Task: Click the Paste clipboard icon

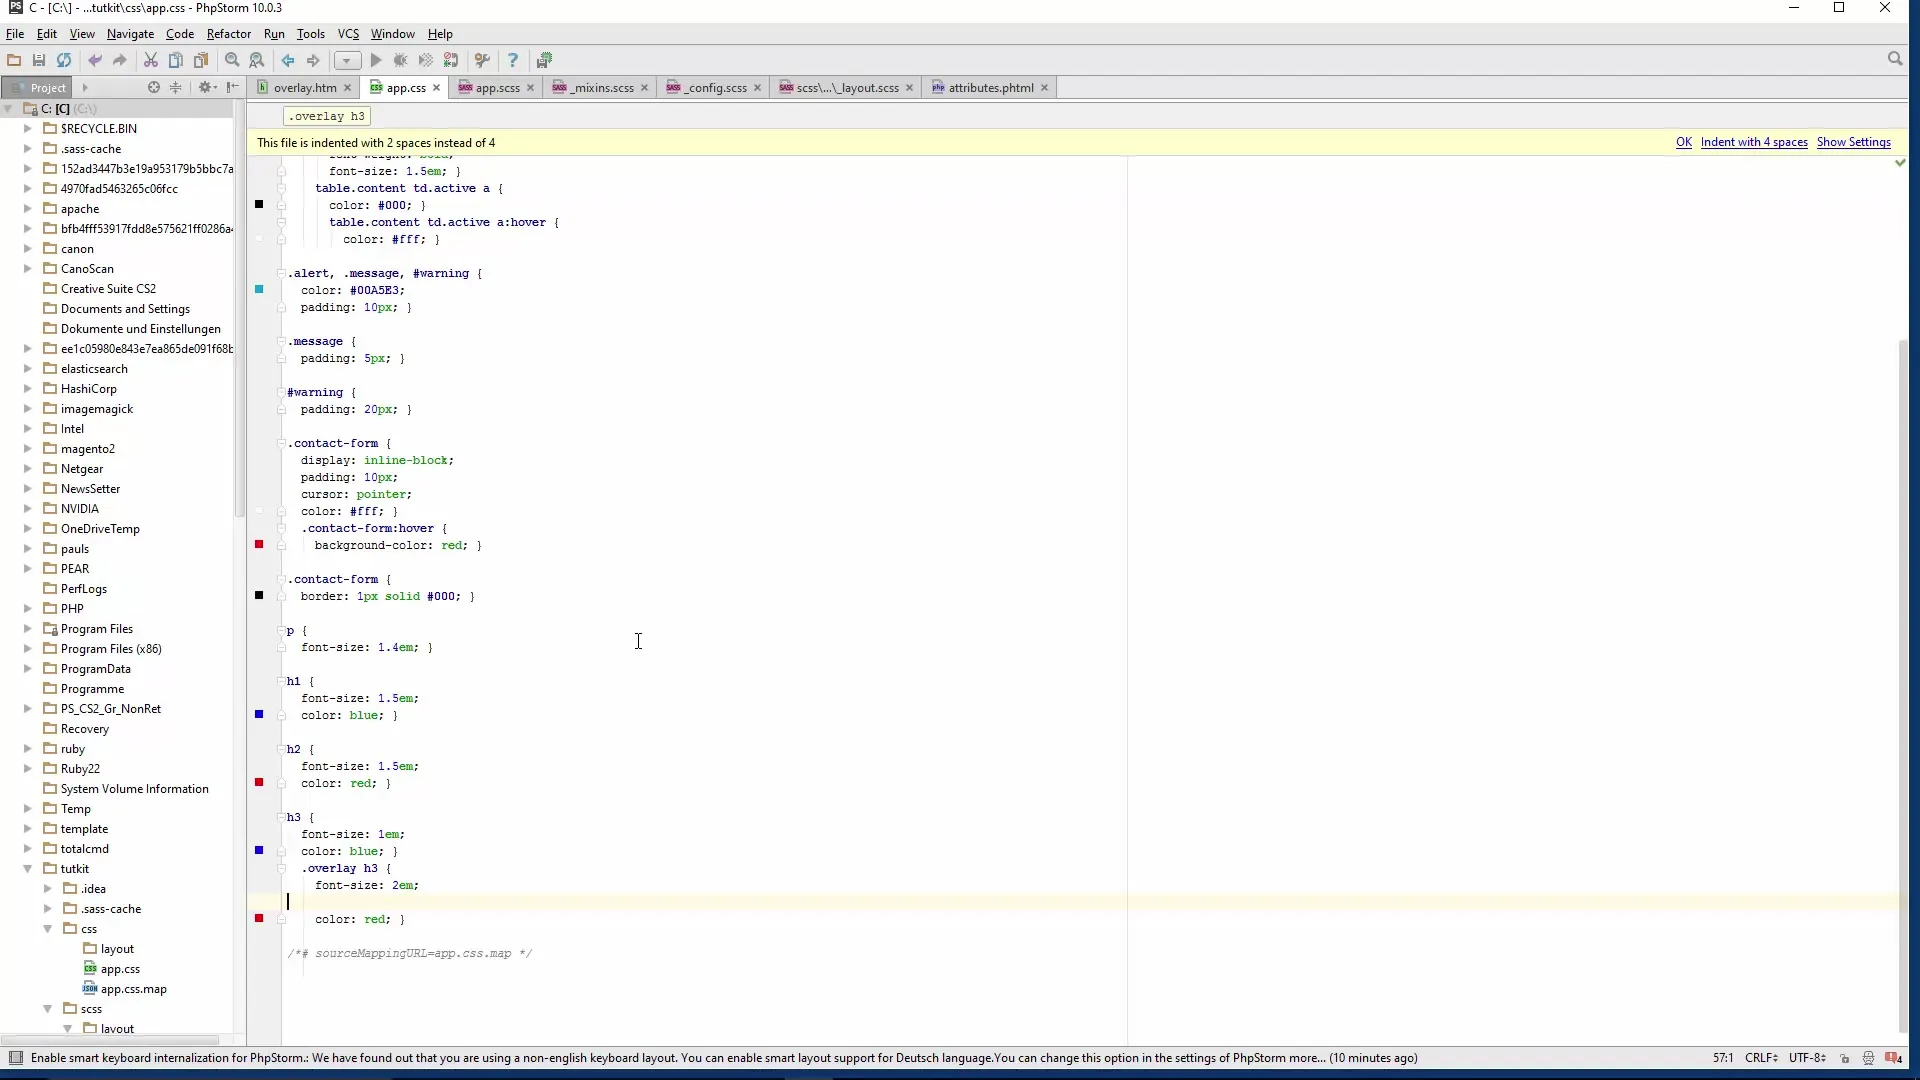Action: [201, 60]
